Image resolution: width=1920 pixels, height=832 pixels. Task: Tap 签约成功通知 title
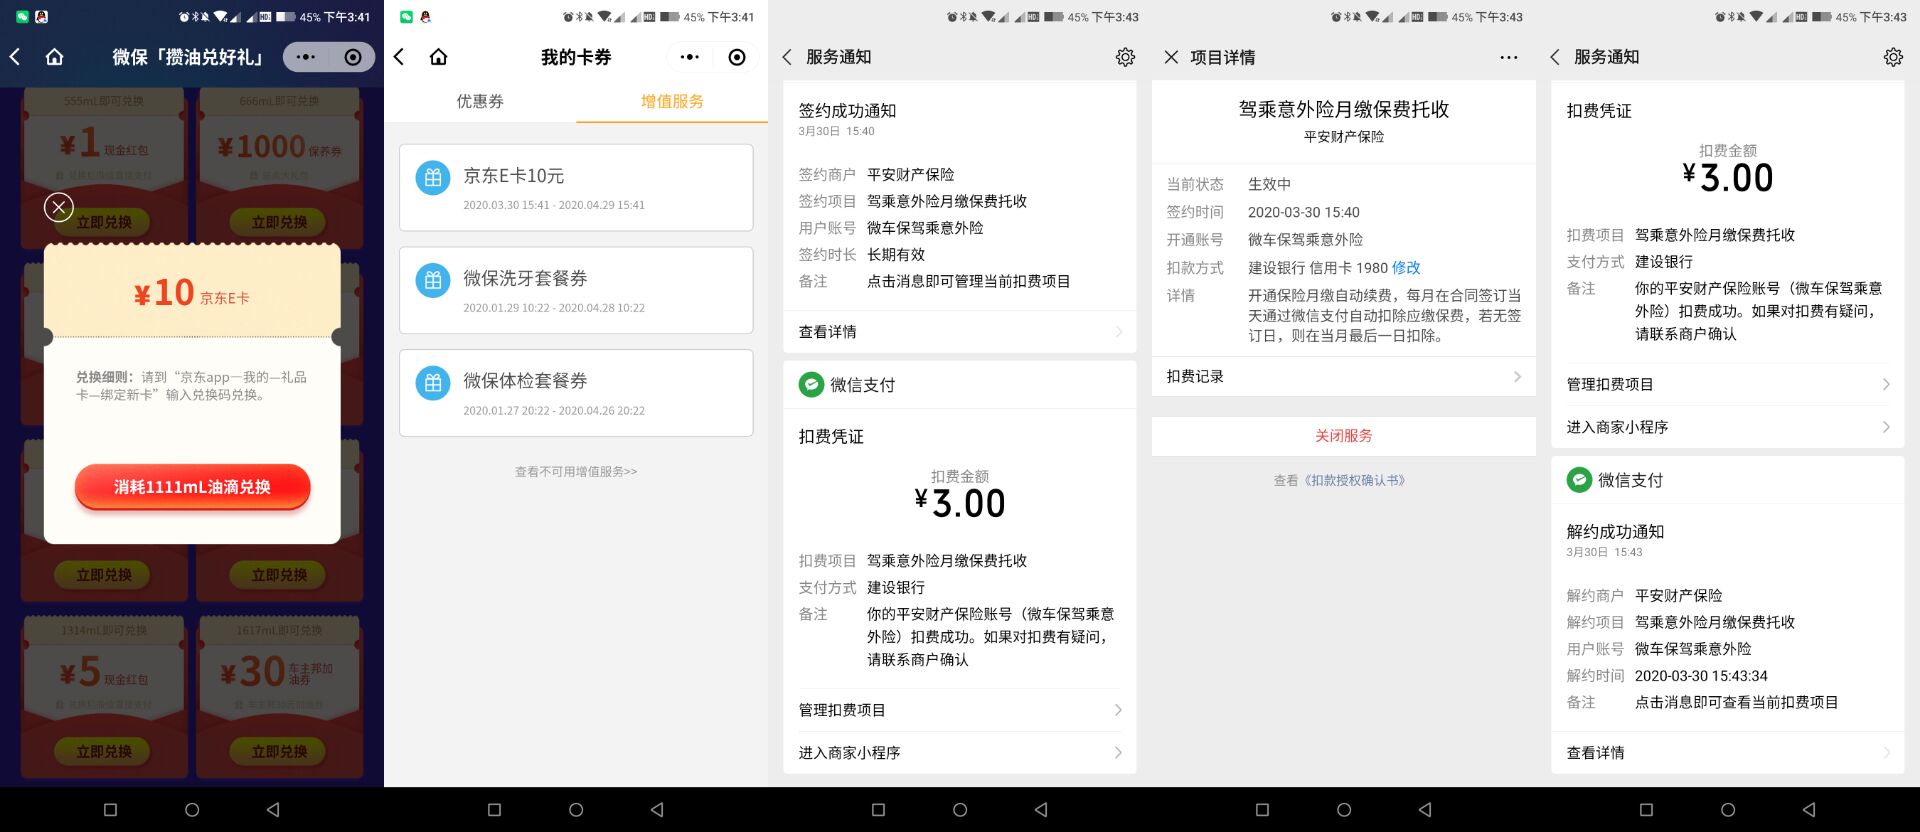tap(847, 111)
